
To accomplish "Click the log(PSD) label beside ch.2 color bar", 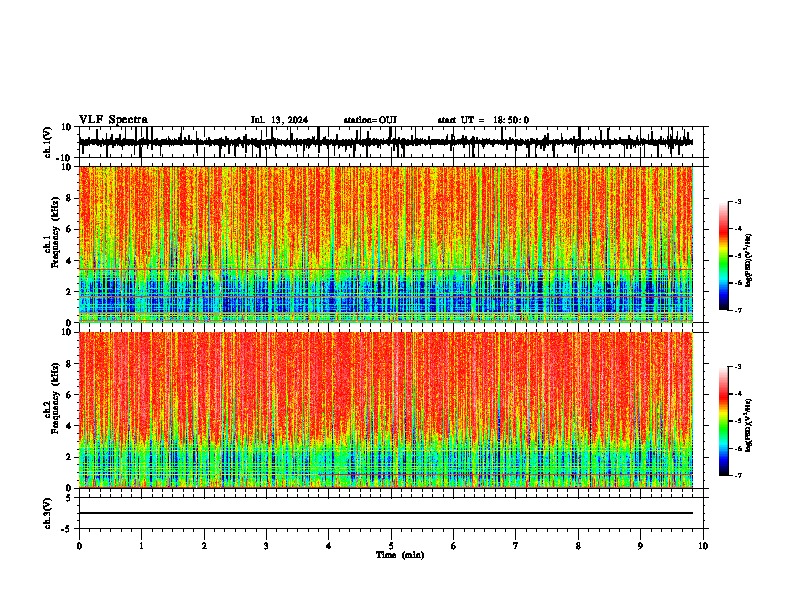I will [x=749, y=425].
